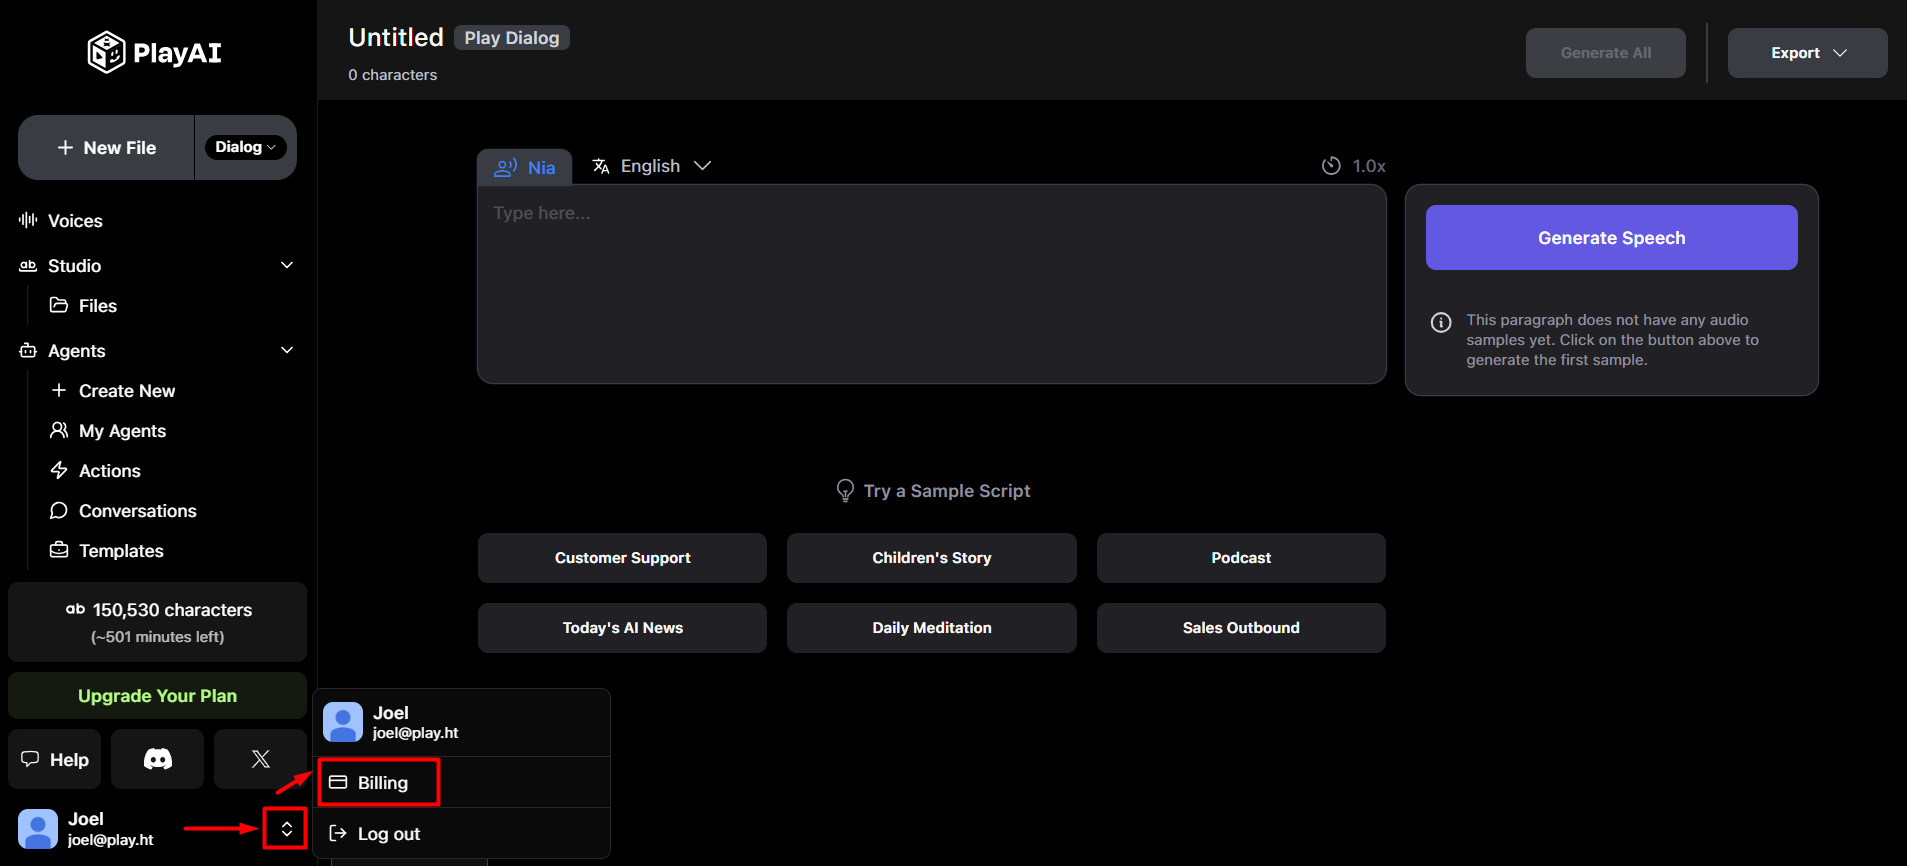Click Upgrade Your Plan
Viewport: 1907px width, 866px height.
coord(157,695)
